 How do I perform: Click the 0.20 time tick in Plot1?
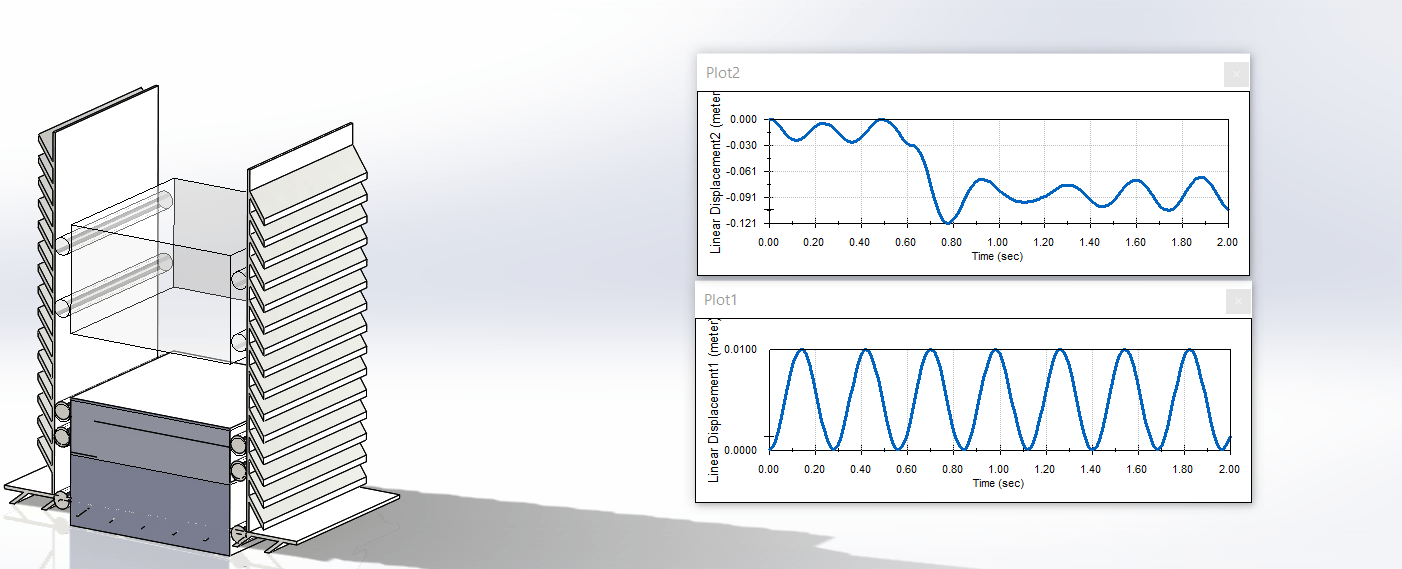click(814, 469)
